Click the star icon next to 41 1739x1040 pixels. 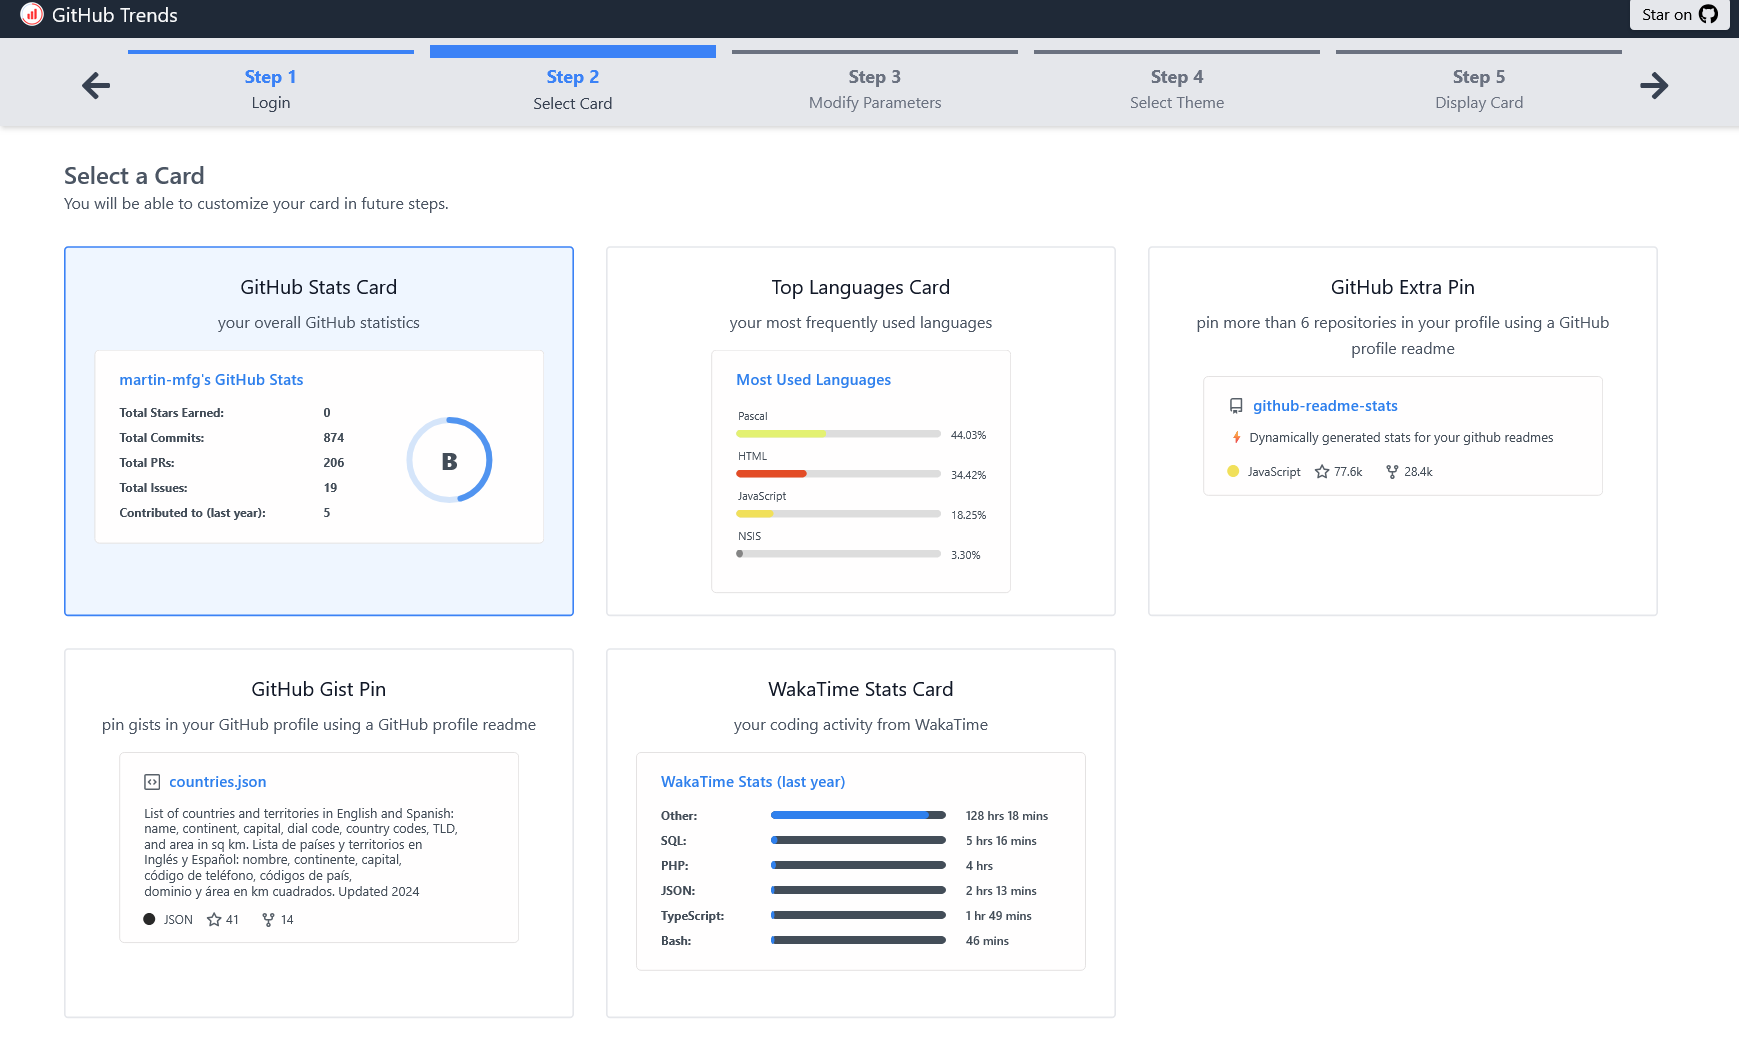tap(214, 920)
